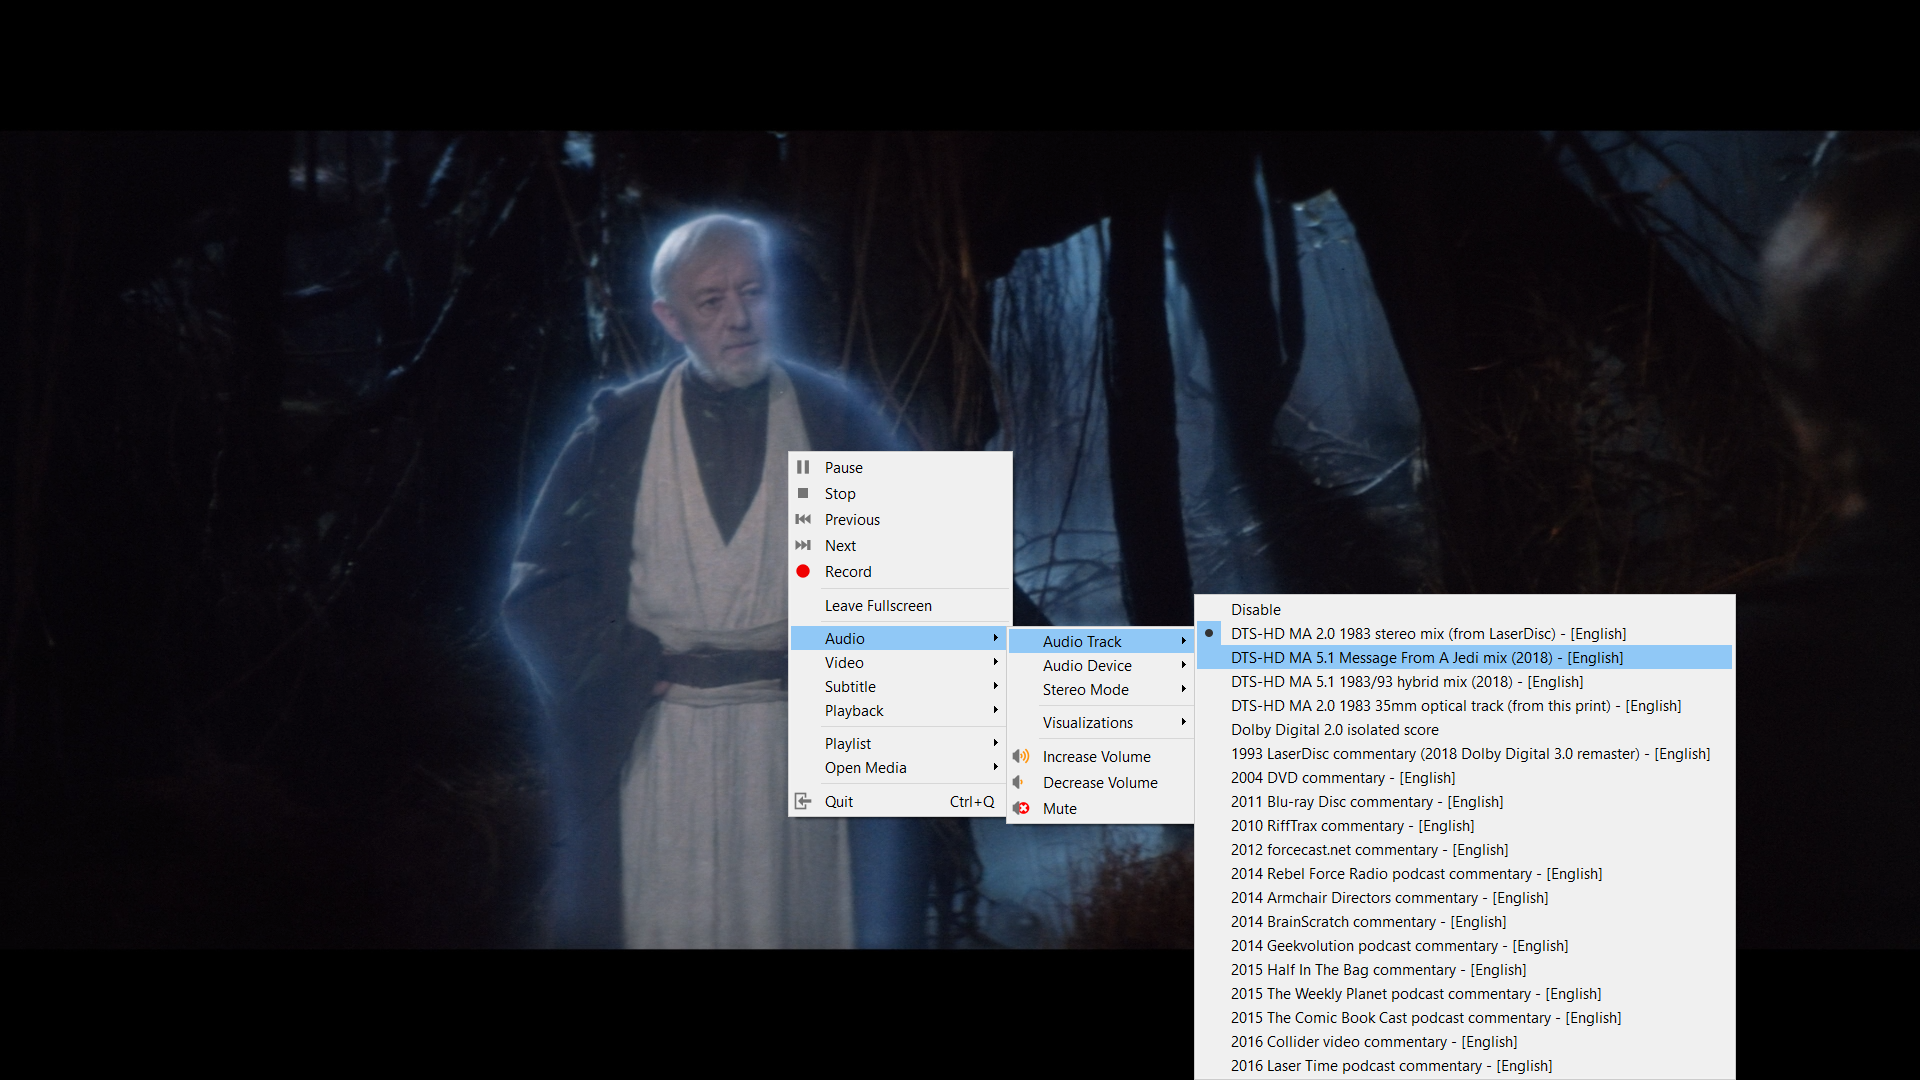Click the Decrease Volume speaker icon
The height and width of the screenshot is (1080, 1920).
[x=1019, y=782]
